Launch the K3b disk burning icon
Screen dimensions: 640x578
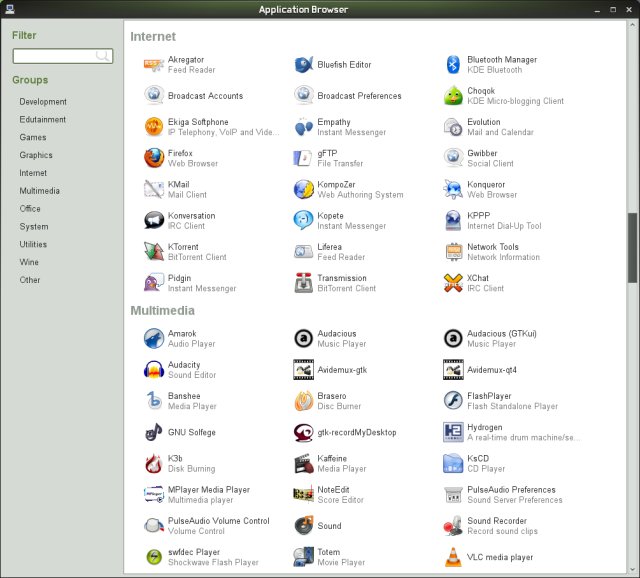click(x=154, y=463)
